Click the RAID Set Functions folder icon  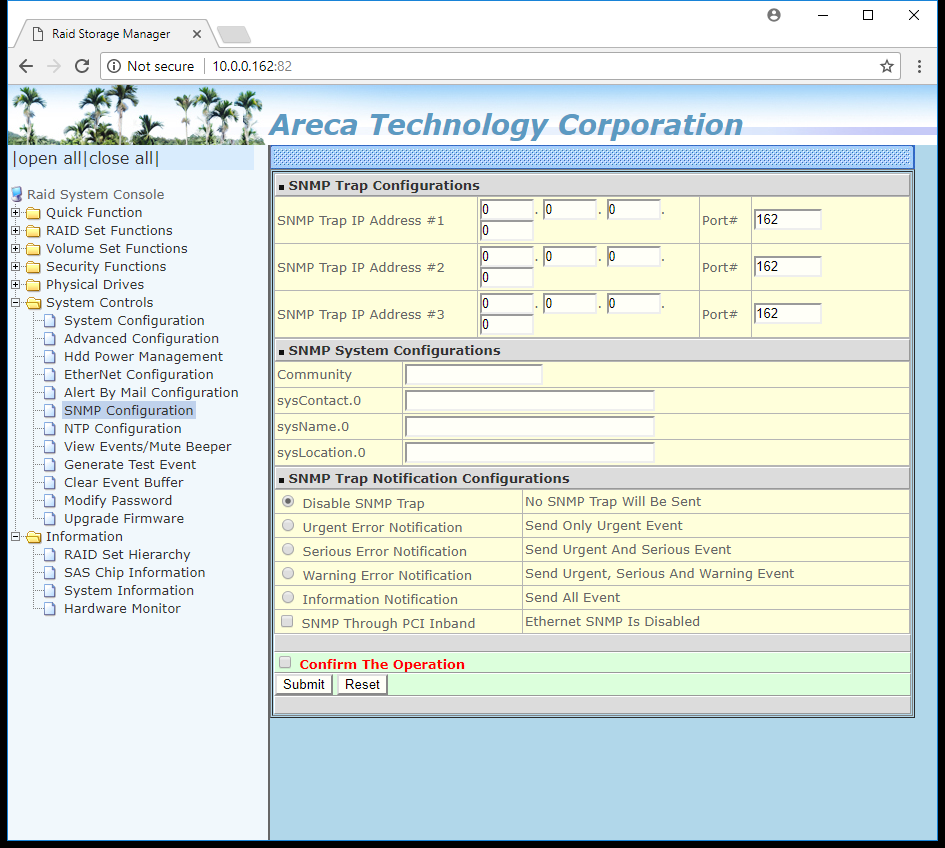pos(34,231)
